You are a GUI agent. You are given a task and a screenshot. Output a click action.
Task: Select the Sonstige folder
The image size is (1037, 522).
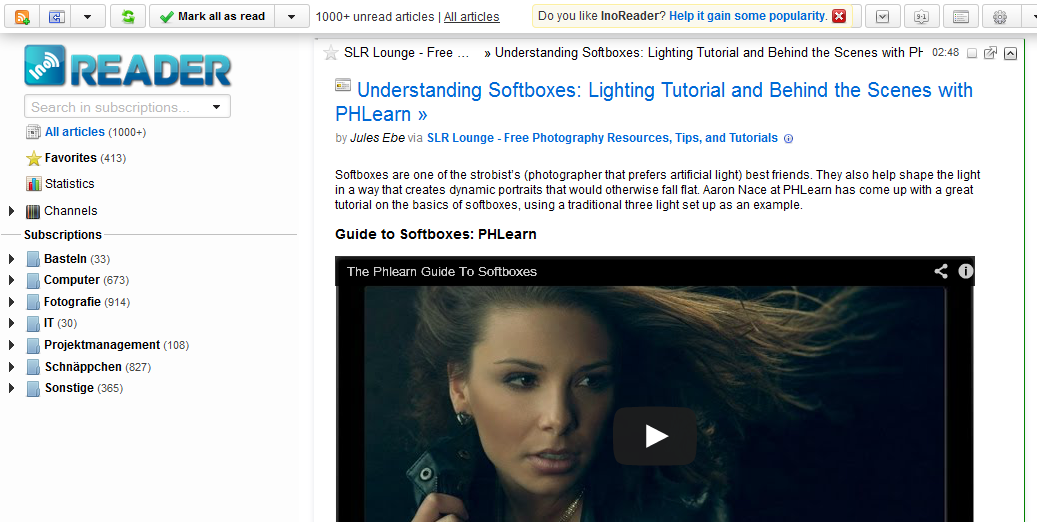tap(69, 388)
